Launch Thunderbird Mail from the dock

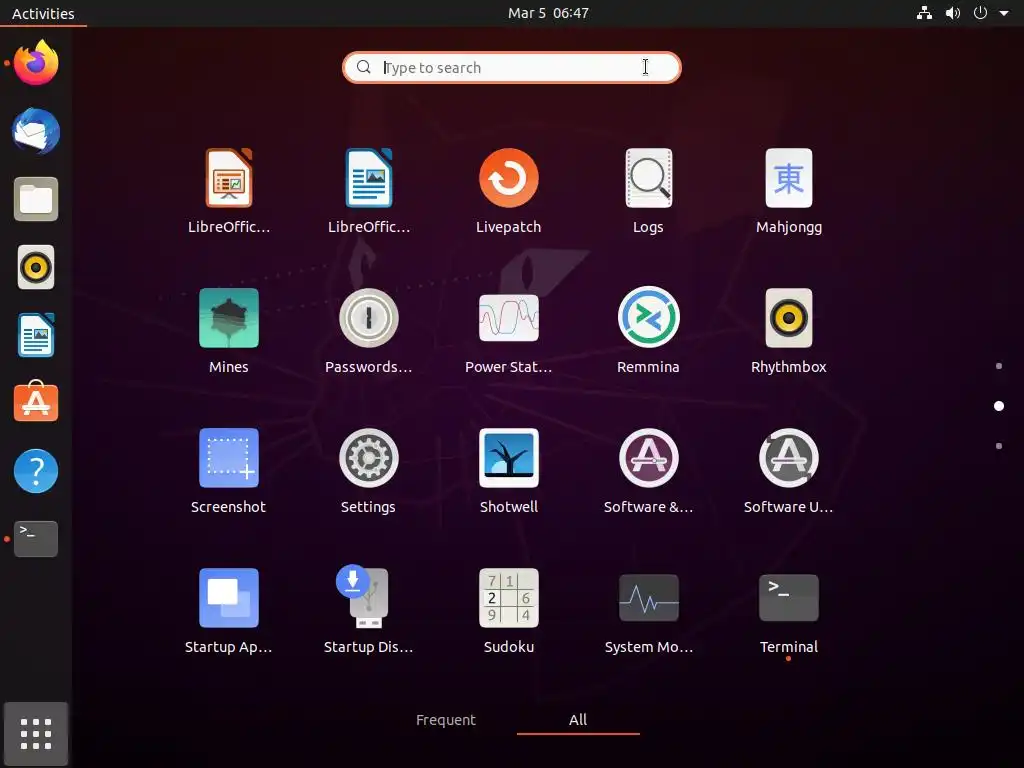pyautogui.click(x=36, y=131)
